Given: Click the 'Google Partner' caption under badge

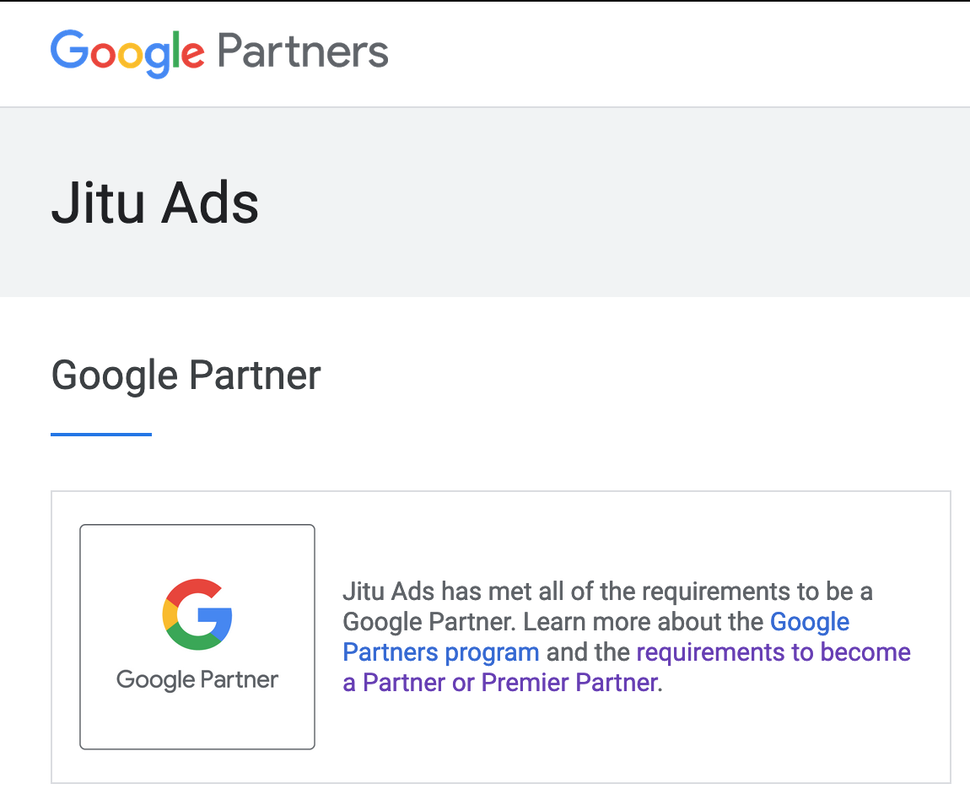Looking at the screenshot, I should (x=197, y=680).
